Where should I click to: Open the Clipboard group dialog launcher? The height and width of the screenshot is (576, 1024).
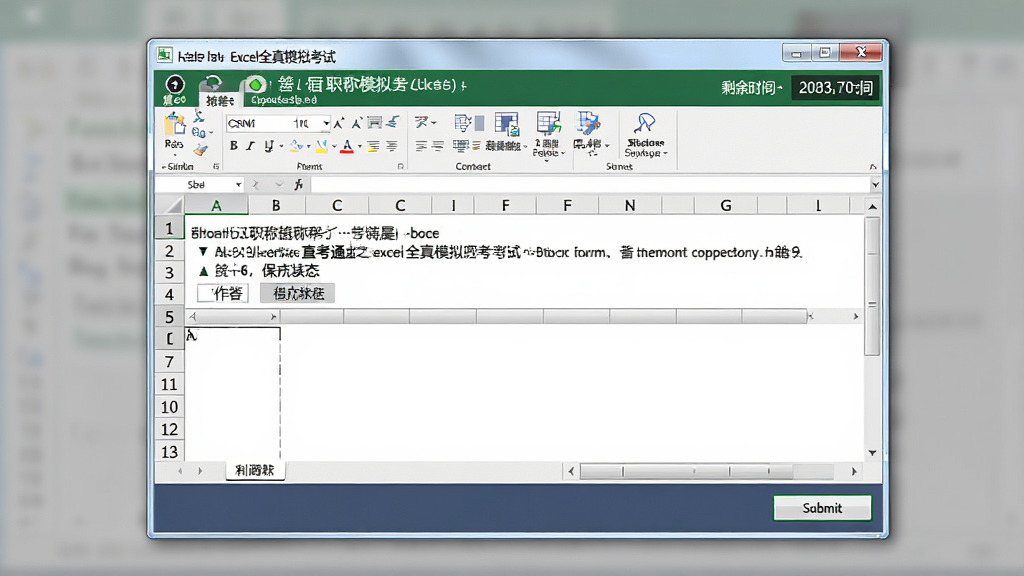pyautogui.click(x=216, y=167)
